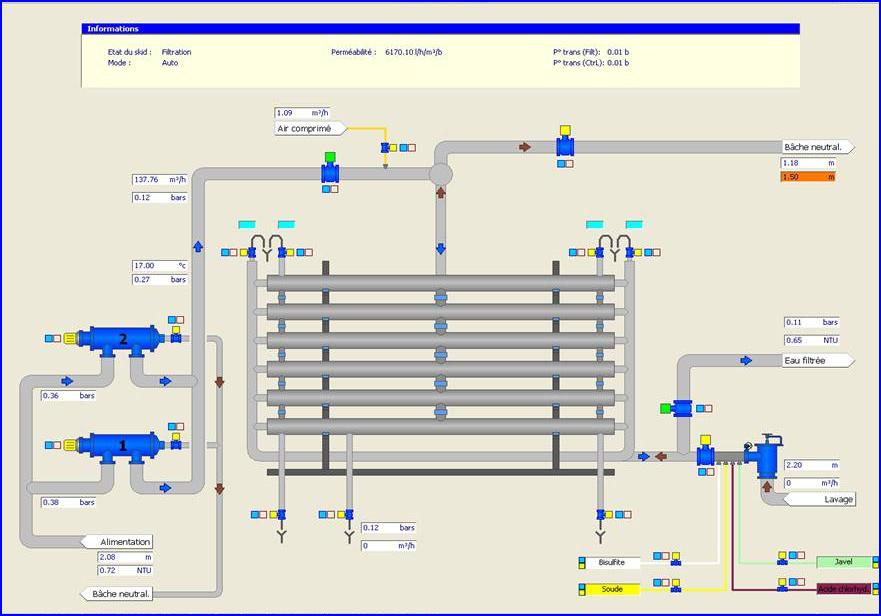This screenshot has width=881, height=616.
Task: Select the Acide chlorhyd dosing valve
Action: tap(782, 588)
